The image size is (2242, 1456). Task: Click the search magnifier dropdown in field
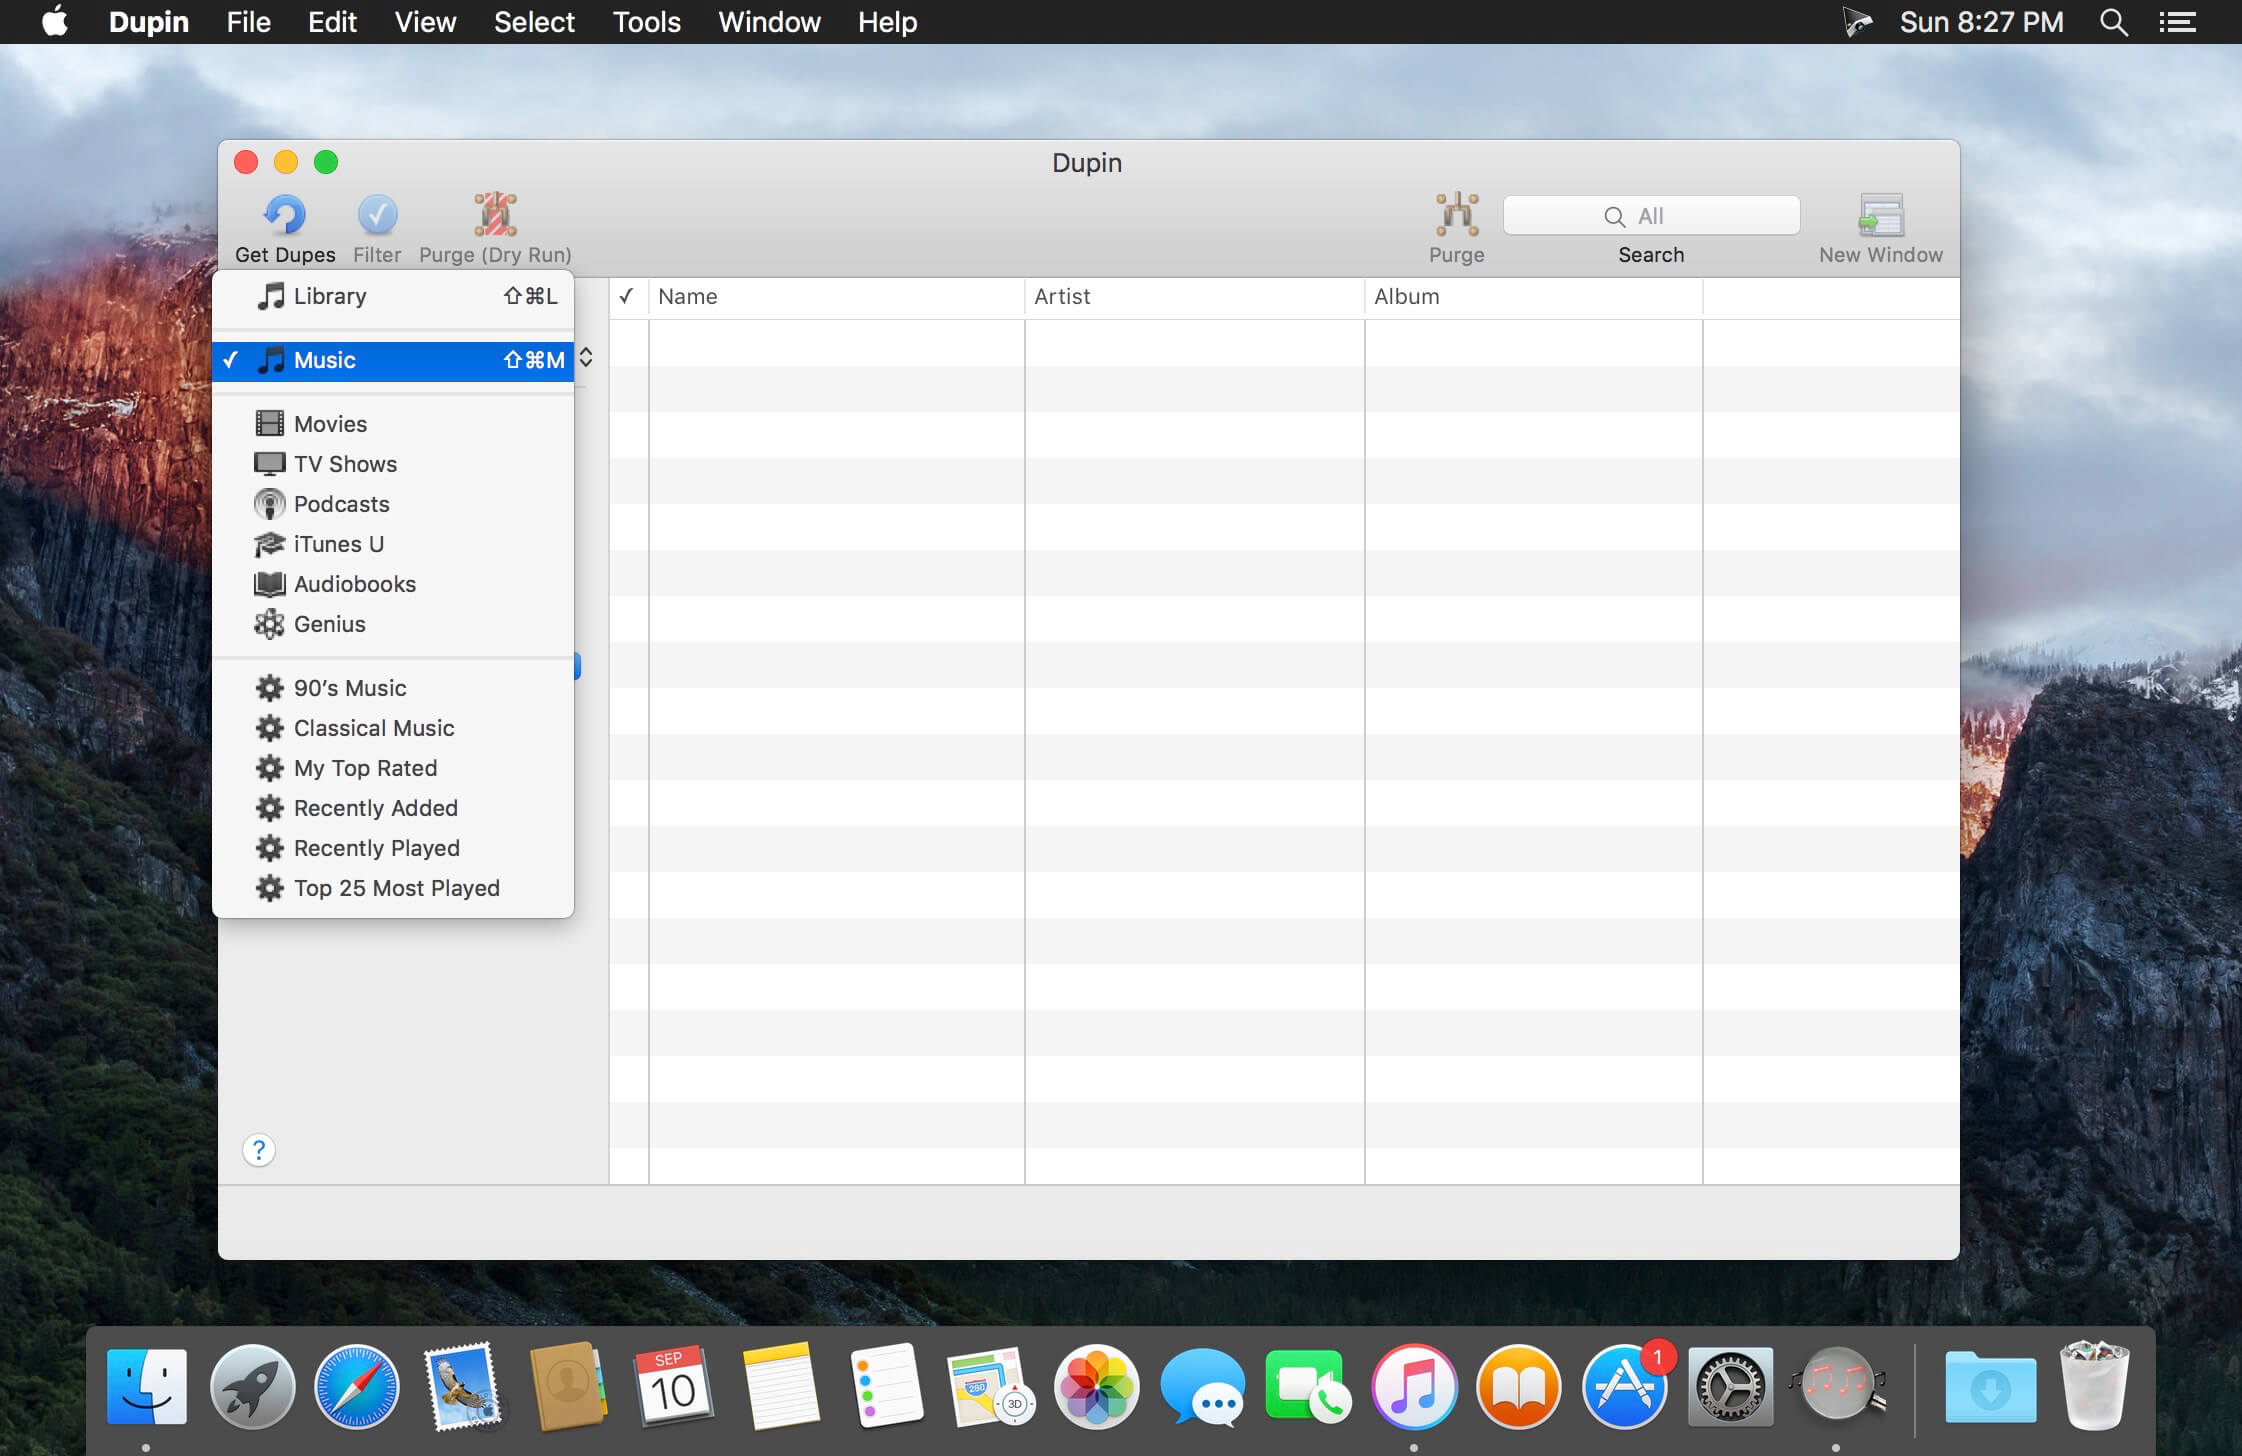click(1614, 217)
